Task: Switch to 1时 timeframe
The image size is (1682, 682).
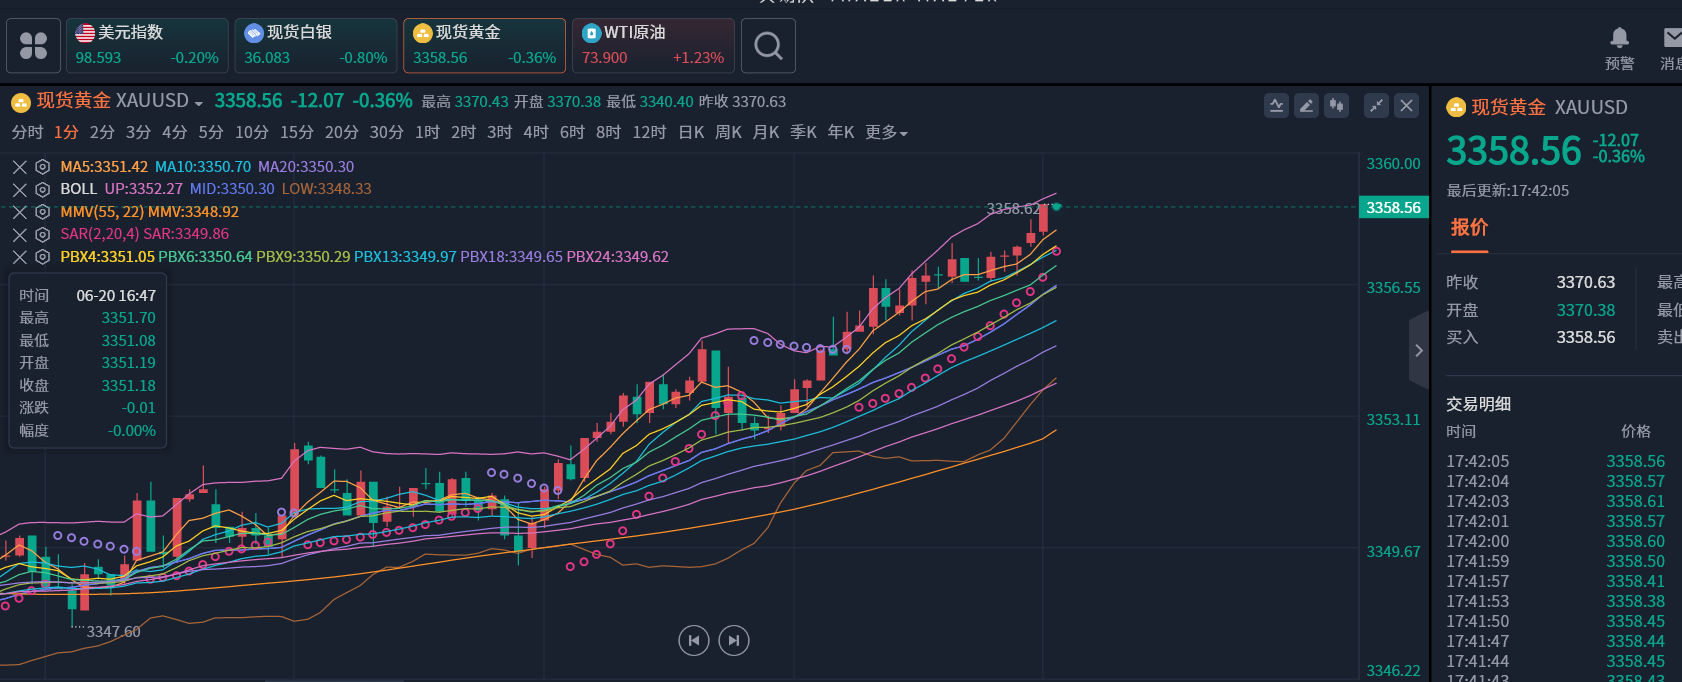Action: [x=427, y=132]
